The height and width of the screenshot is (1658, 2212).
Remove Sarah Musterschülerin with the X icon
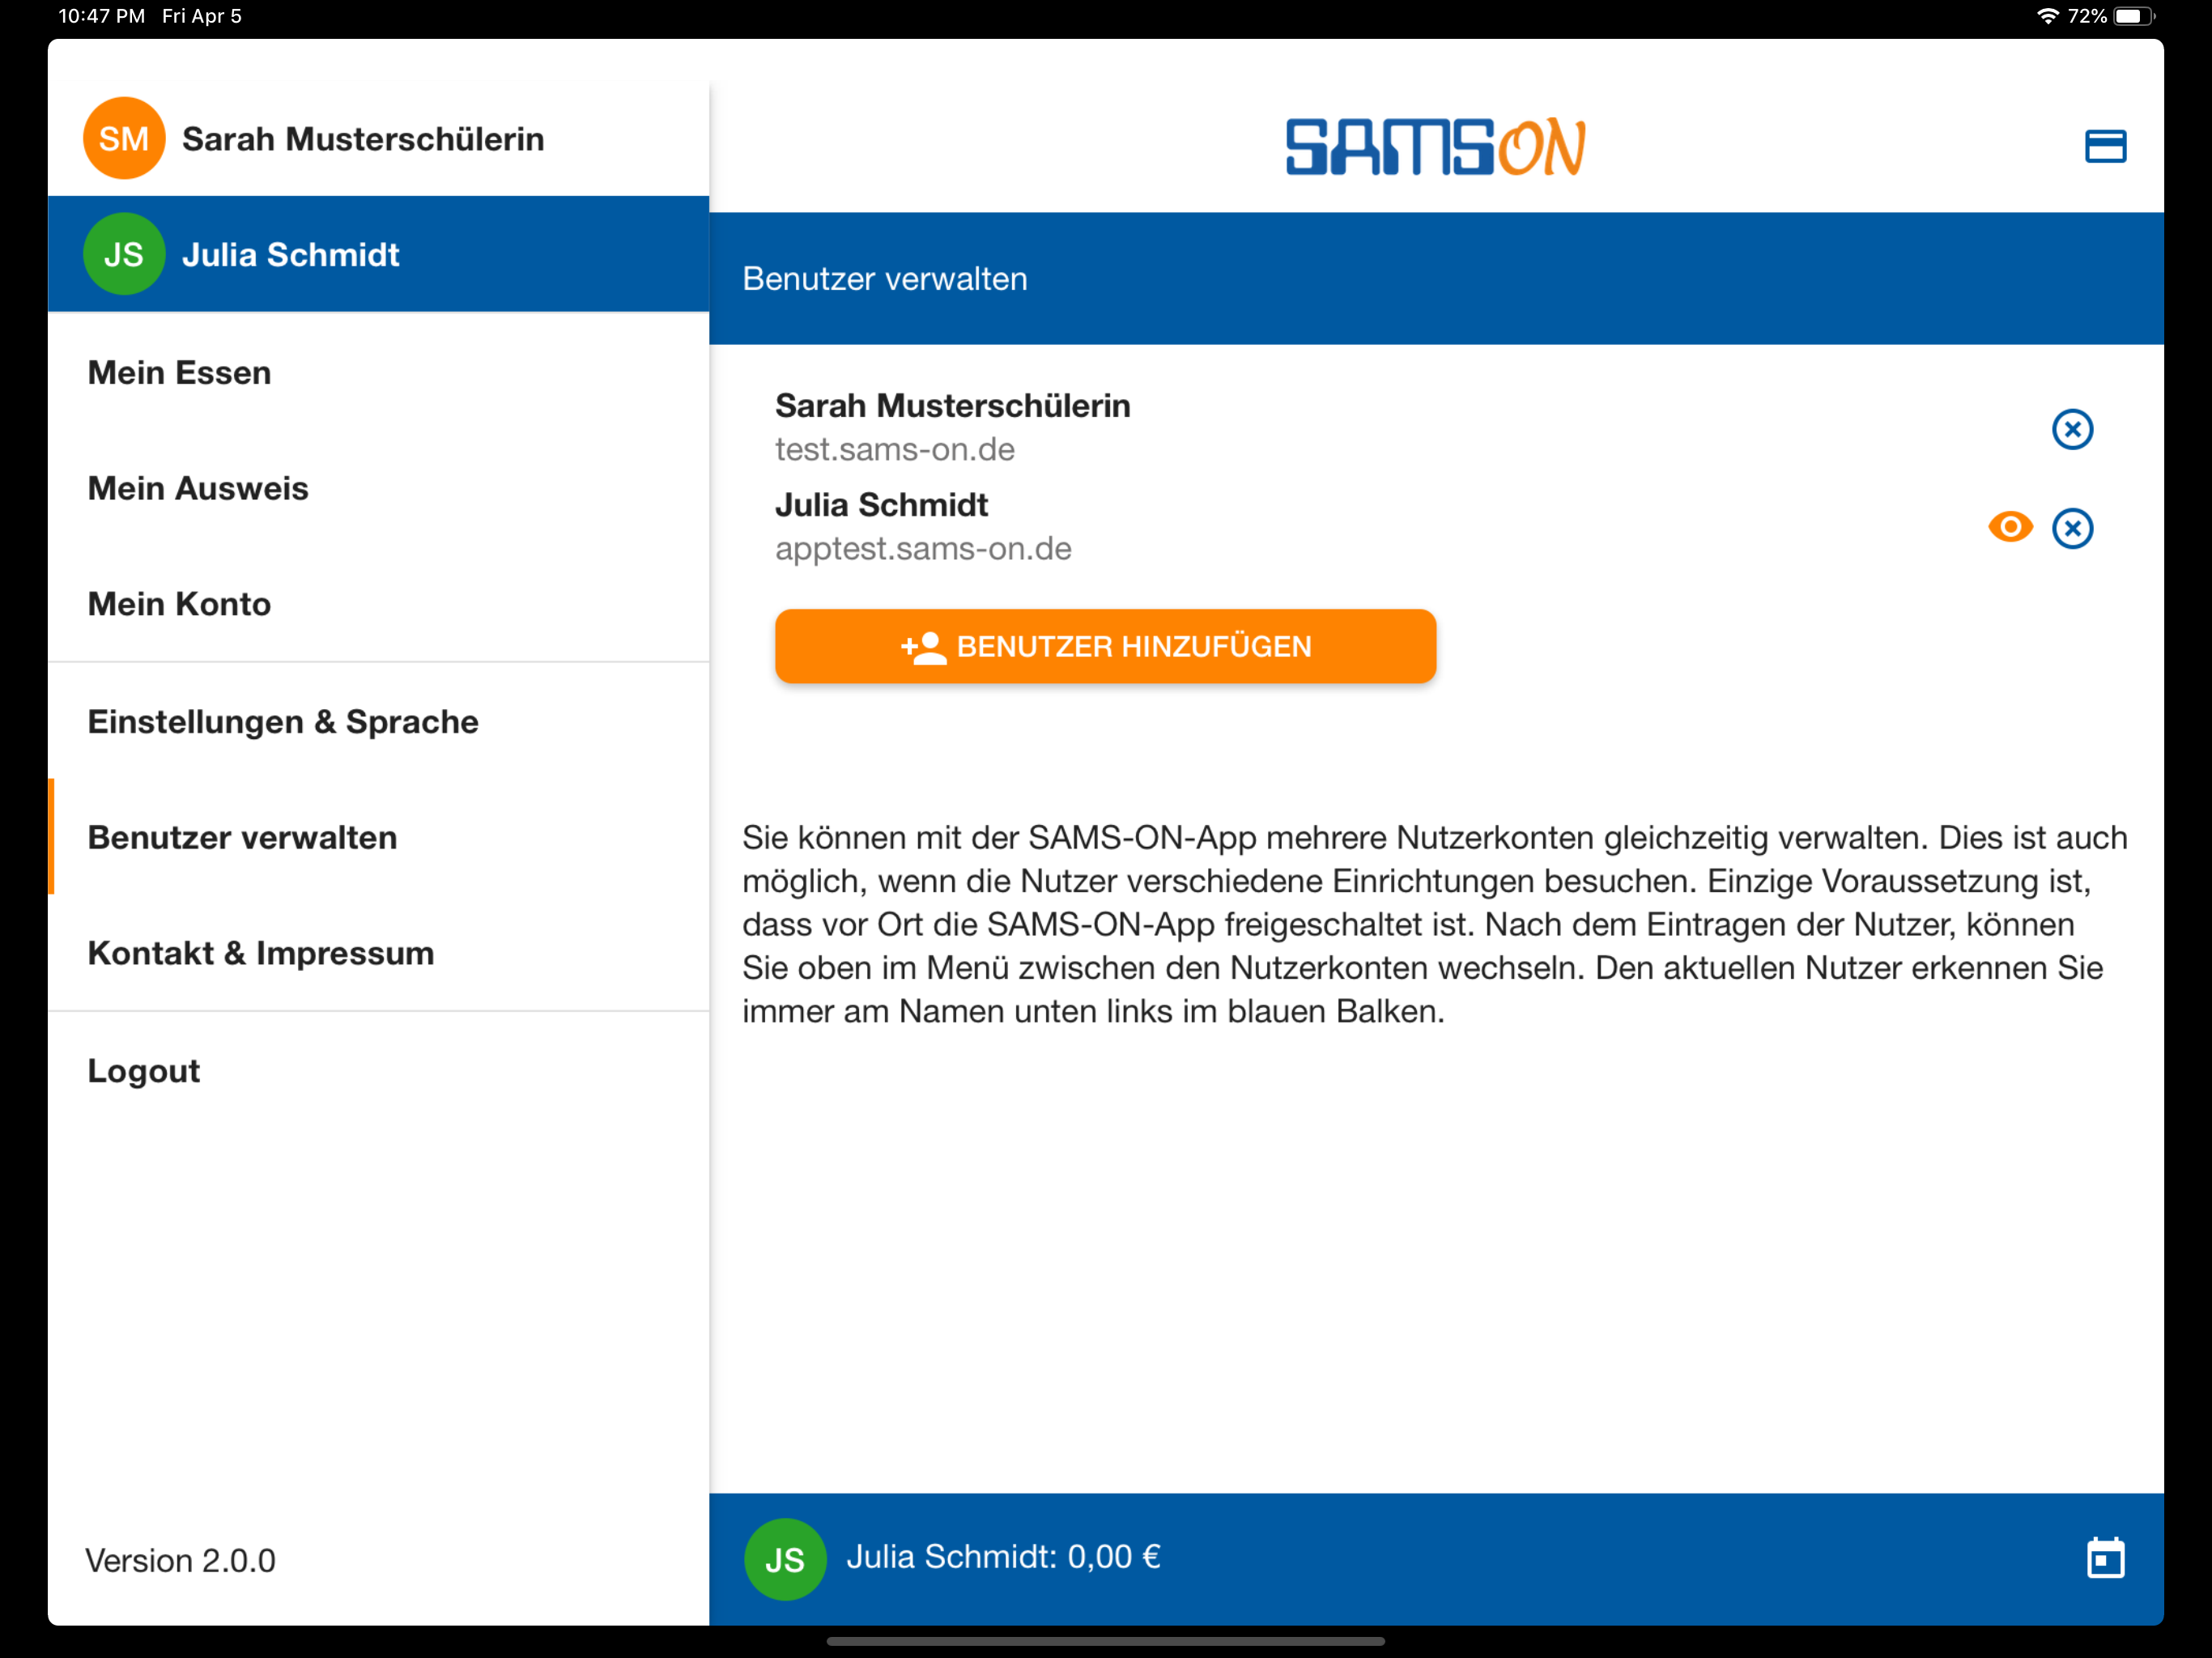coord(2072,429)
